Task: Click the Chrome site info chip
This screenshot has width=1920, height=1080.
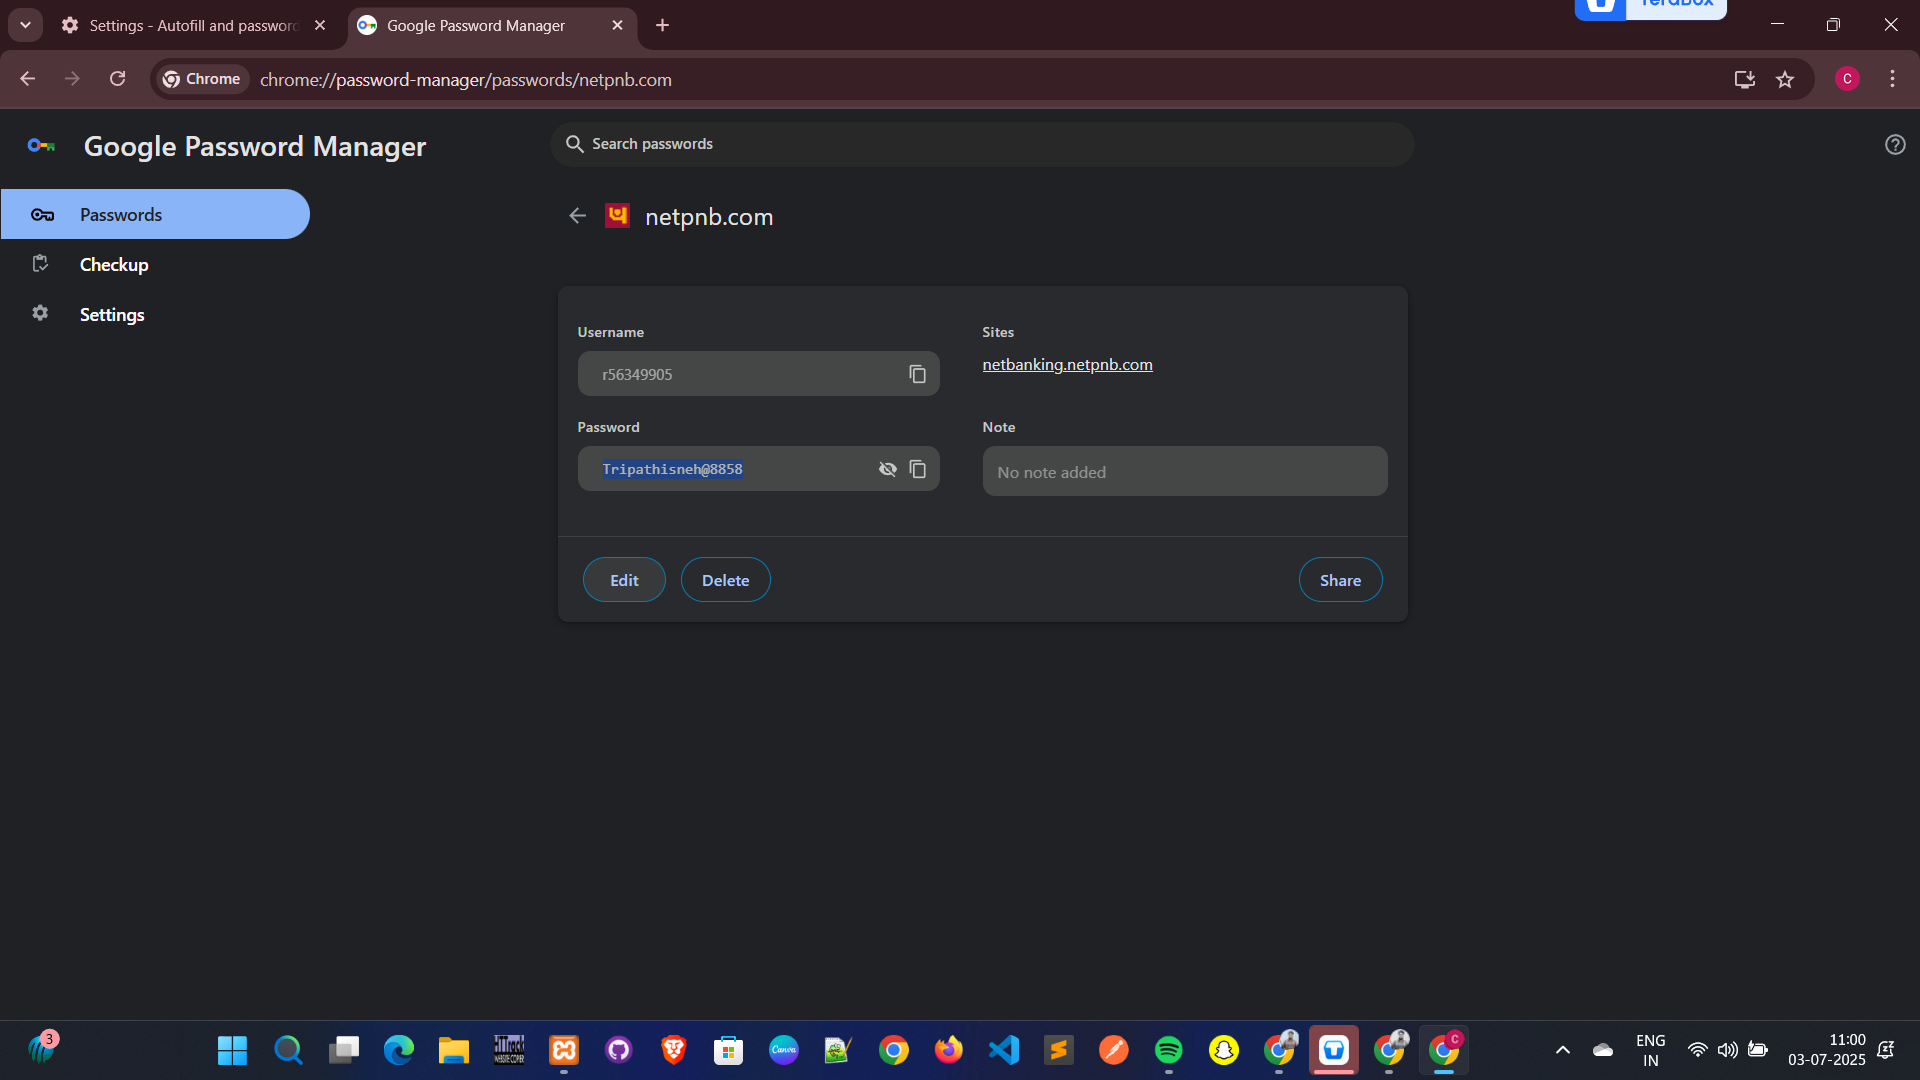Action: (x=202, y=79)
